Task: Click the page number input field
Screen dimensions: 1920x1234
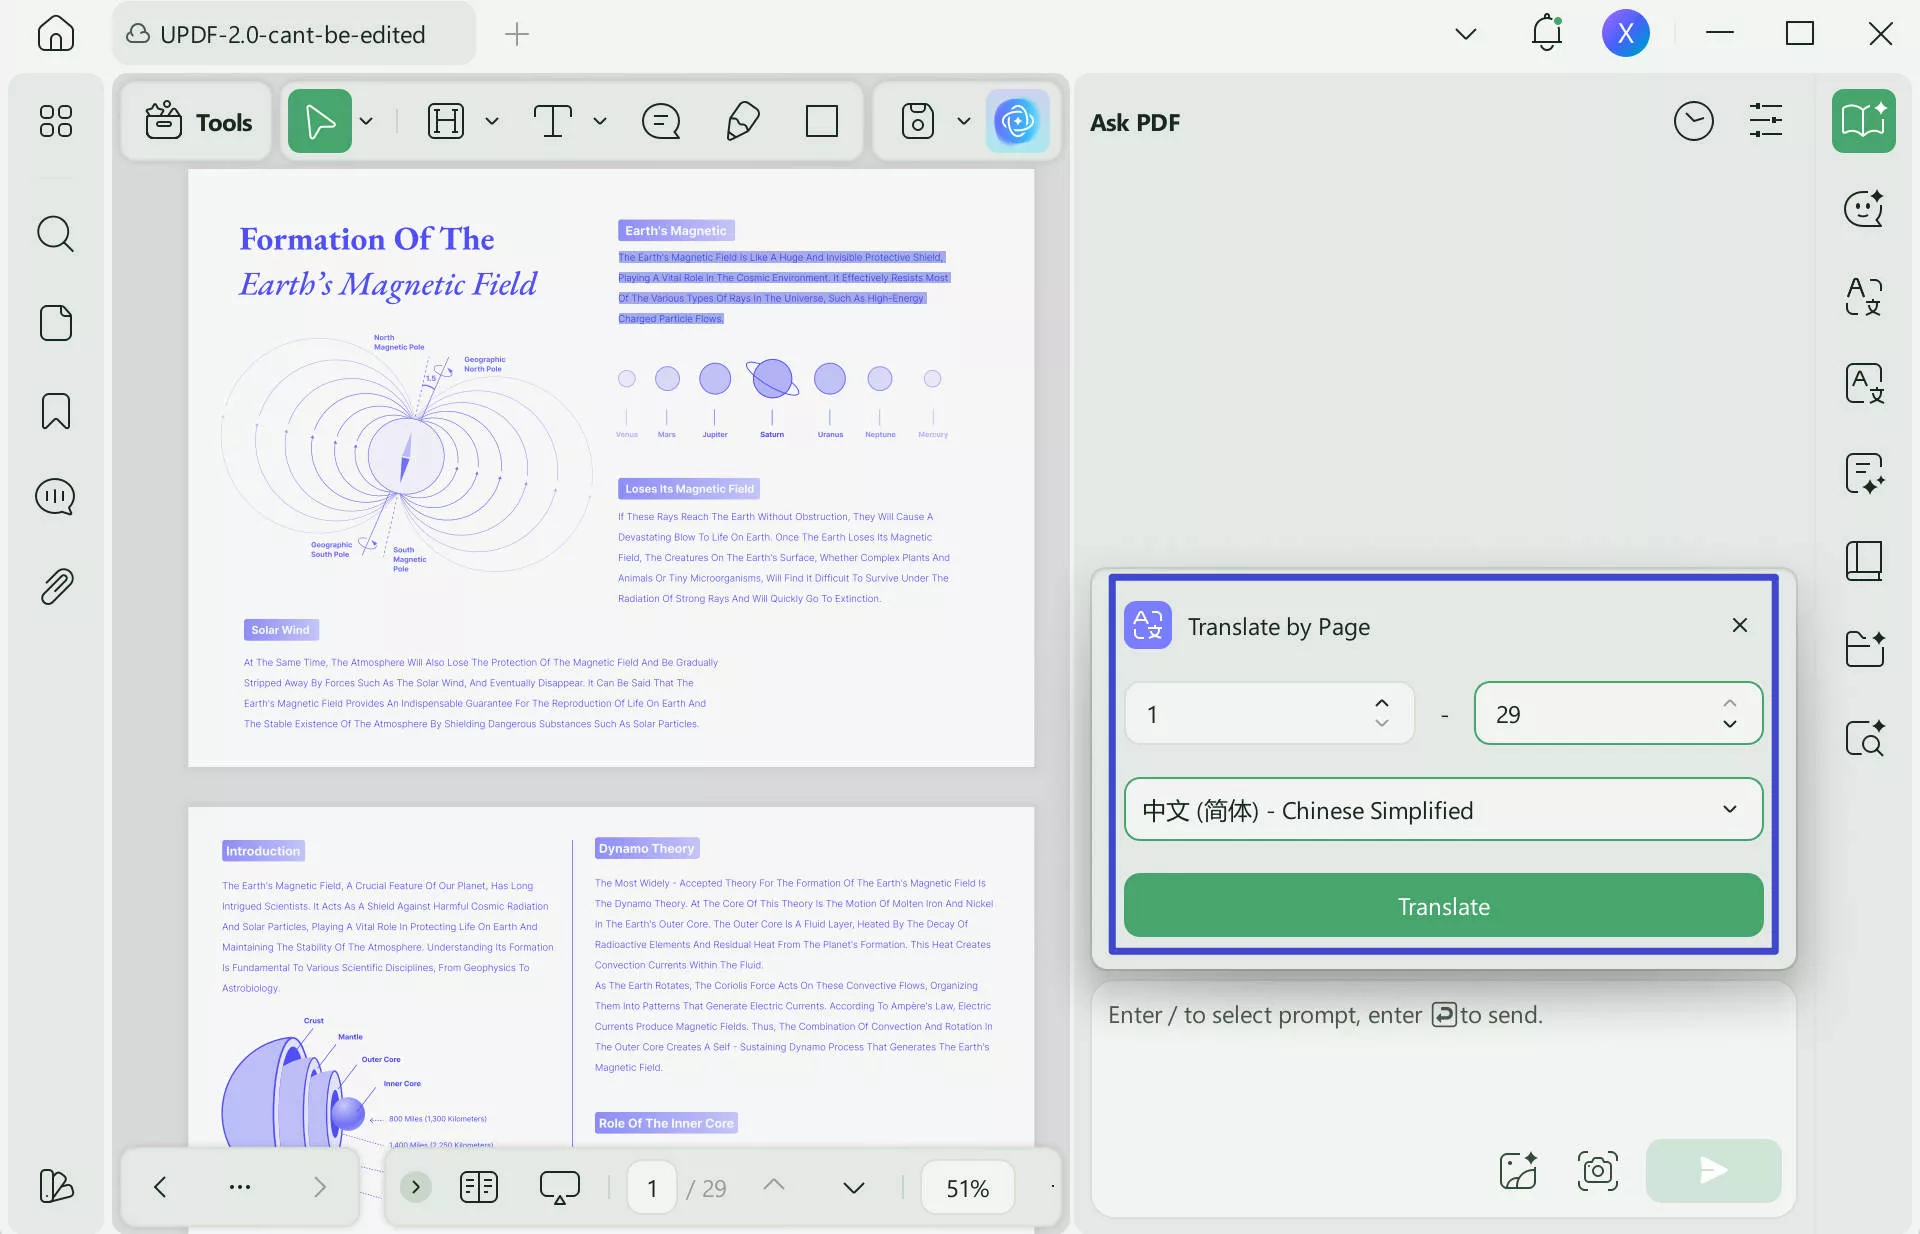Action: (651, 1187)
